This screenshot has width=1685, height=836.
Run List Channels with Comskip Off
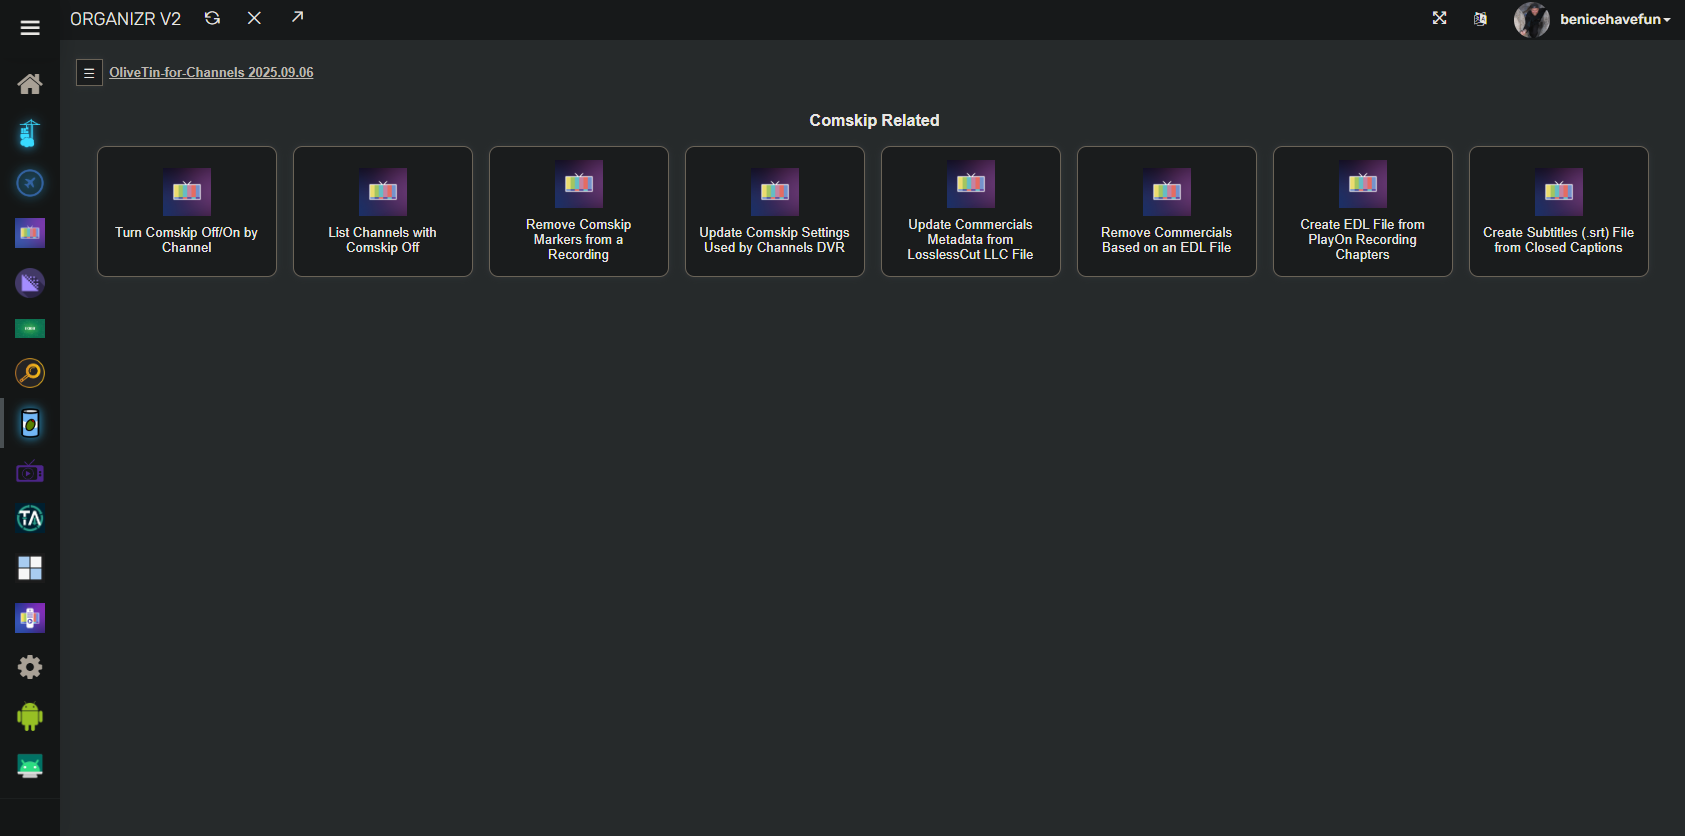pyautogui.click(x=383, y=211)
